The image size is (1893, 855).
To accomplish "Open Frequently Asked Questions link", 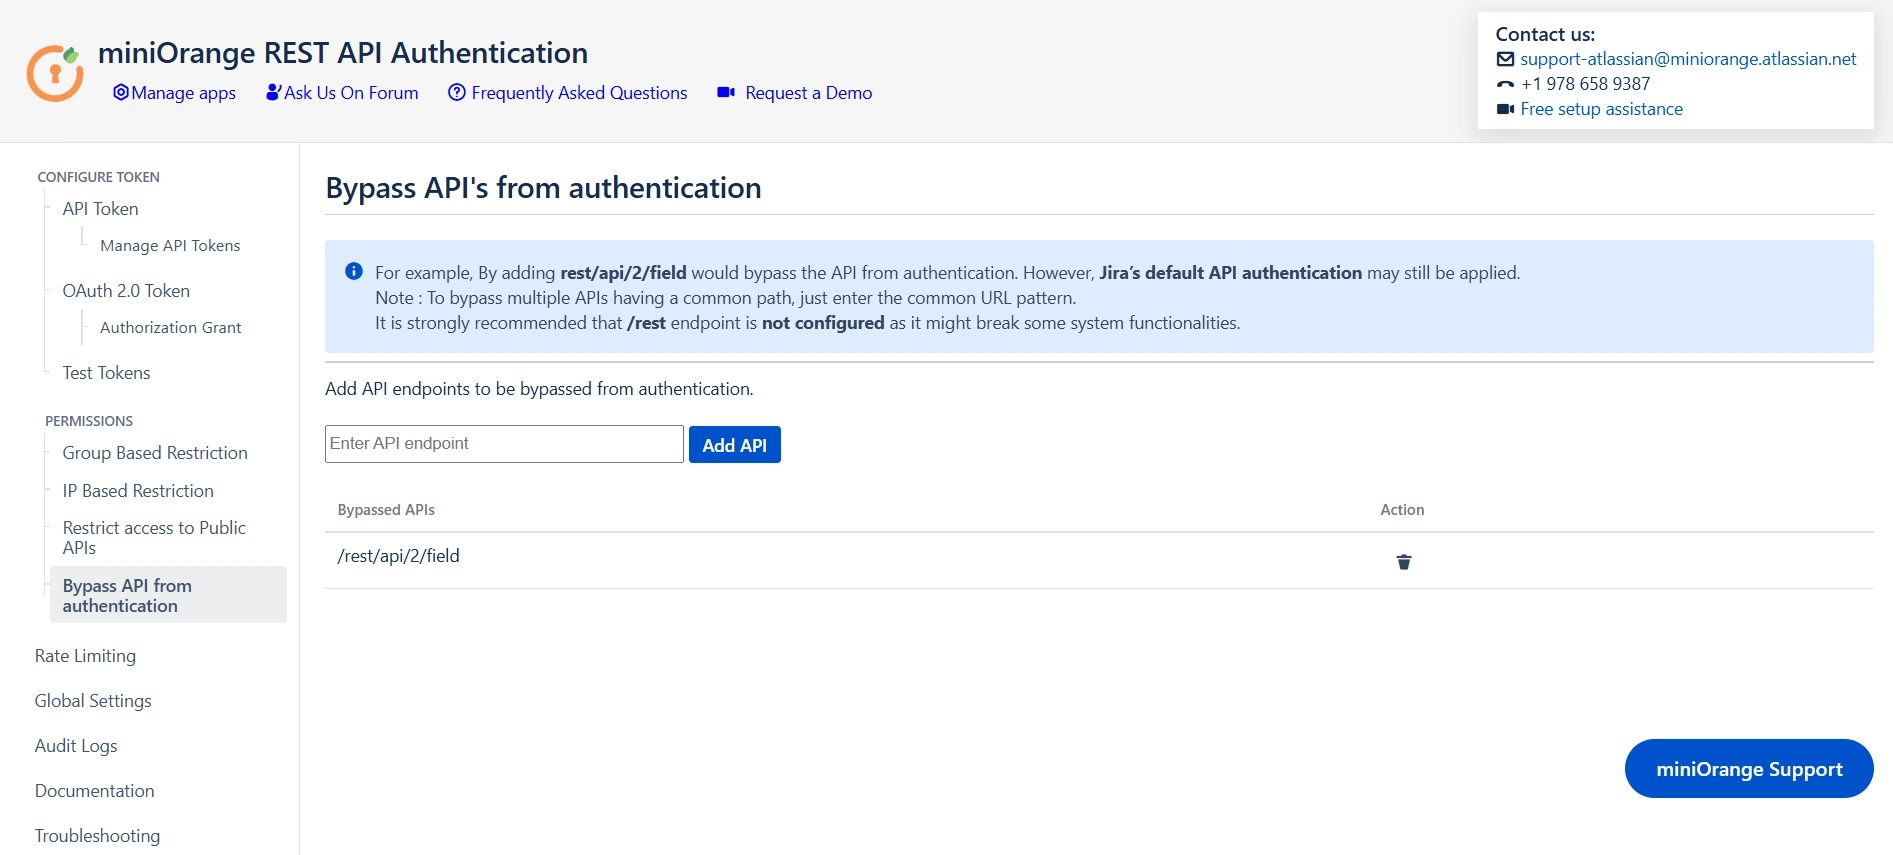I will pos(579,93).
